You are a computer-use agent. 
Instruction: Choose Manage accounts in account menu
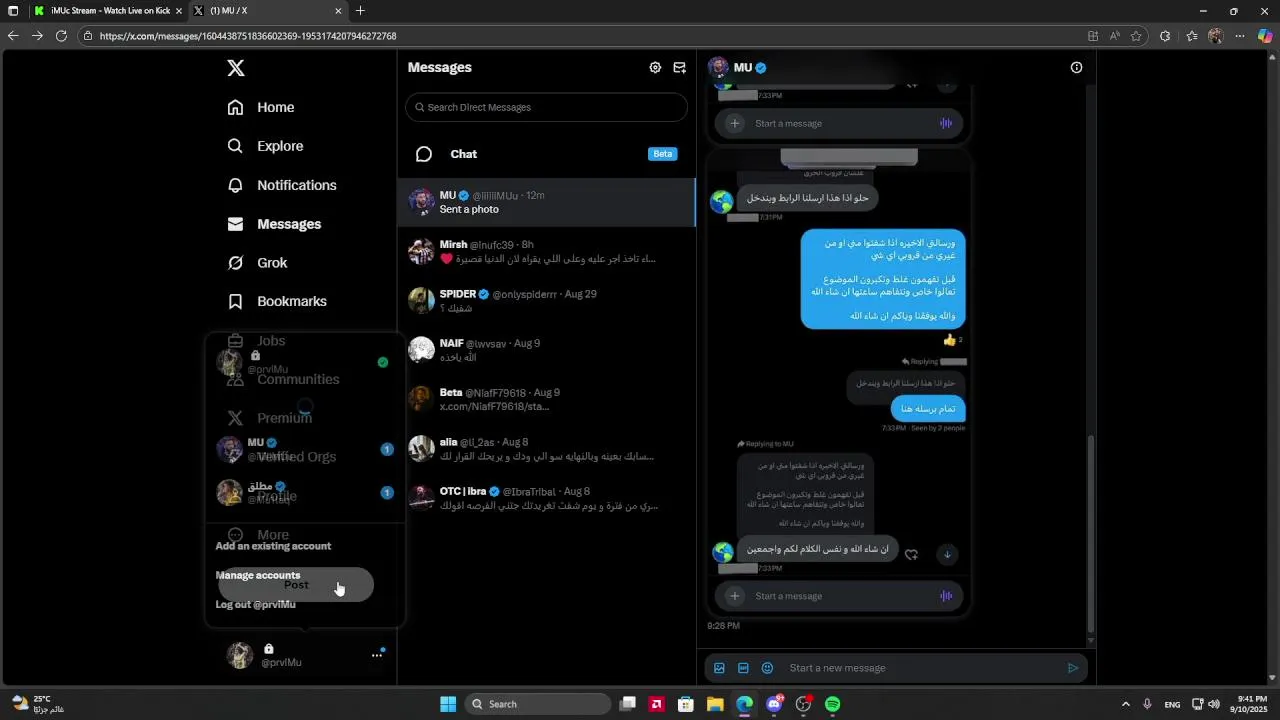pyautogui.click(x=258, y=575)
